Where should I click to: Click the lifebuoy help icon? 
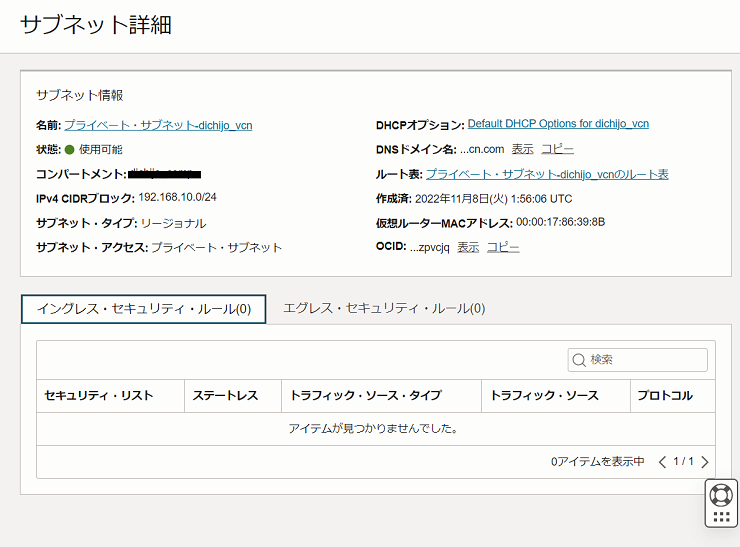(x=721, y=494)
